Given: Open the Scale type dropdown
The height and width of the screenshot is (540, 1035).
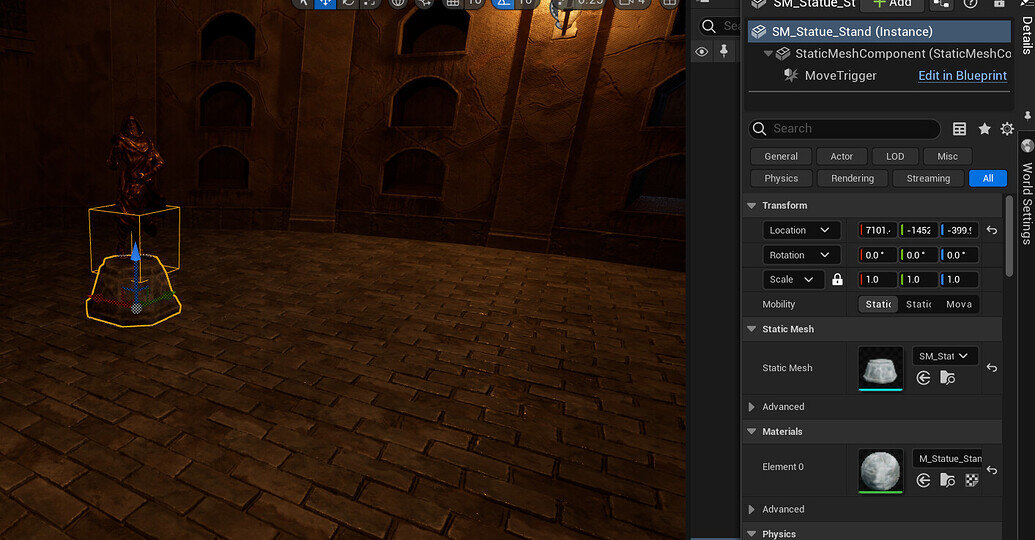Looking at the screenshot, I should pyautogui.click(x=793, y=279).
